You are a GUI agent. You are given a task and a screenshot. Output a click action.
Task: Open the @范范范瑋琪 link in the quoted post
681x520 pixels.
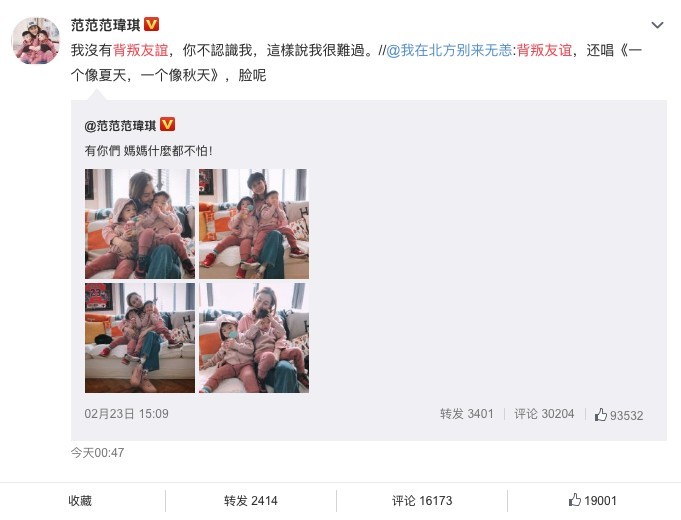click(120, 126)
